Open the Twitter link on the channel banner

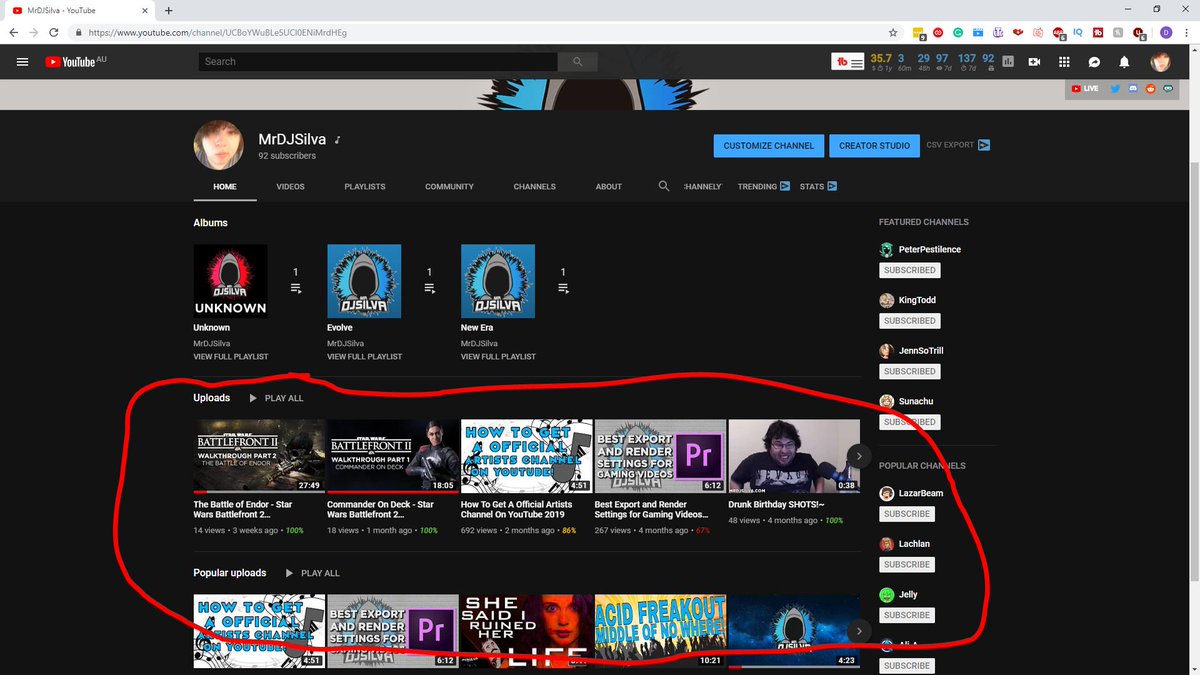(x=1116, y=88)
